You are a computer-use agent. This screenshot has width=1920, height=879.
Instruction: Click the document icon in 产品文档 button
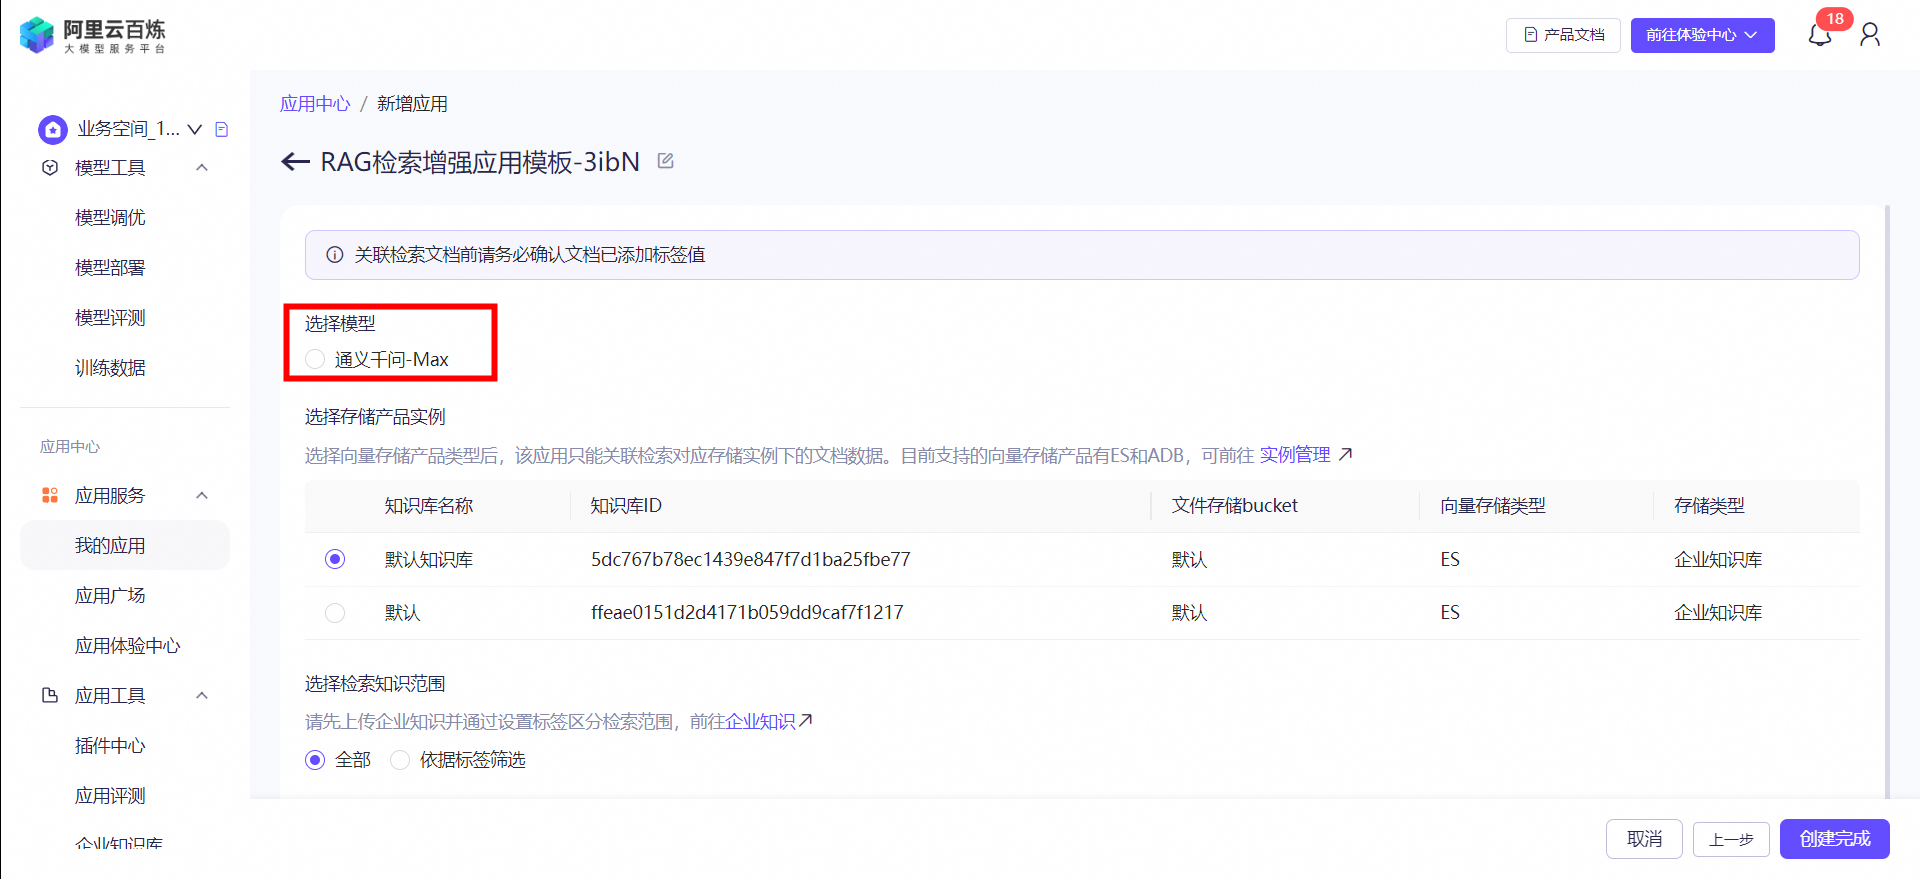pyautogui.click(x=1530, y=35)
